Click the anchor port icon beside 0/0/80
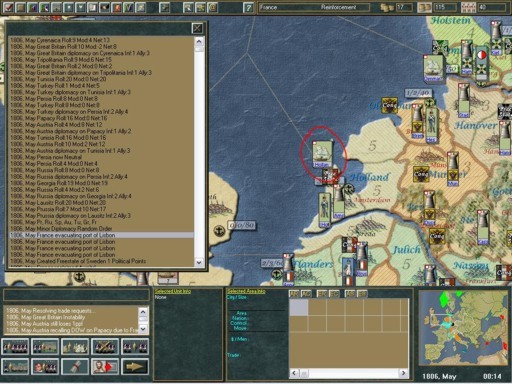This screenshot has width=512, height=384. coord(219,230)
